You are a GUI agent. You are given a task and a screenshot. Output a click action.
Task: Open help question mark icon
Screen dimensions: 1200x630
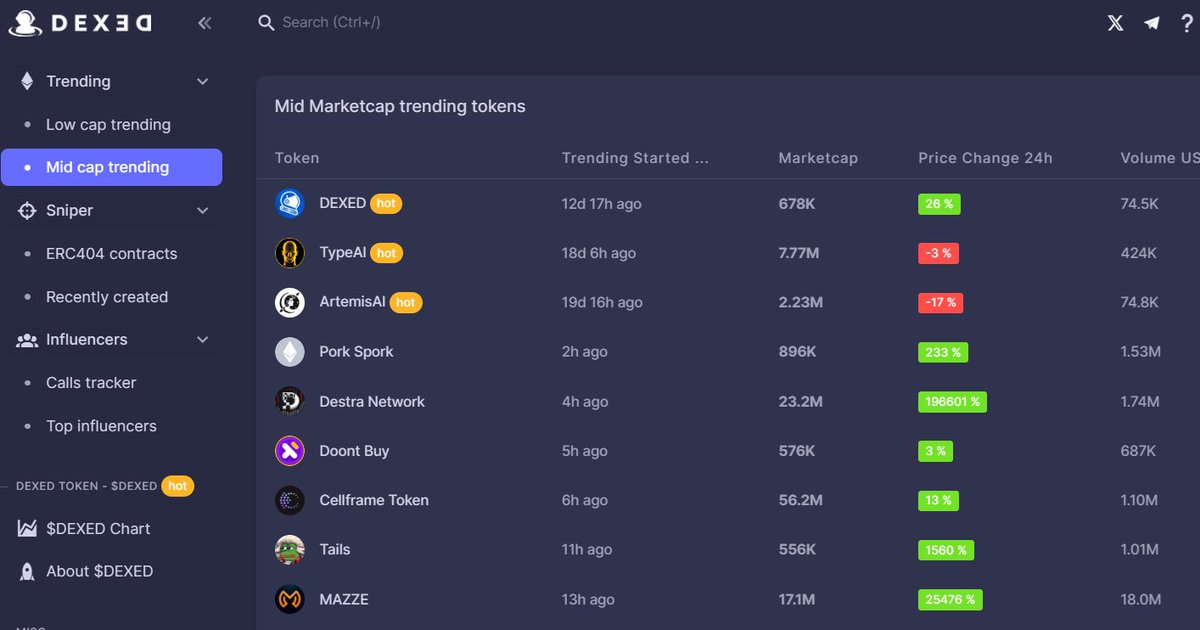click(1187, 23)
